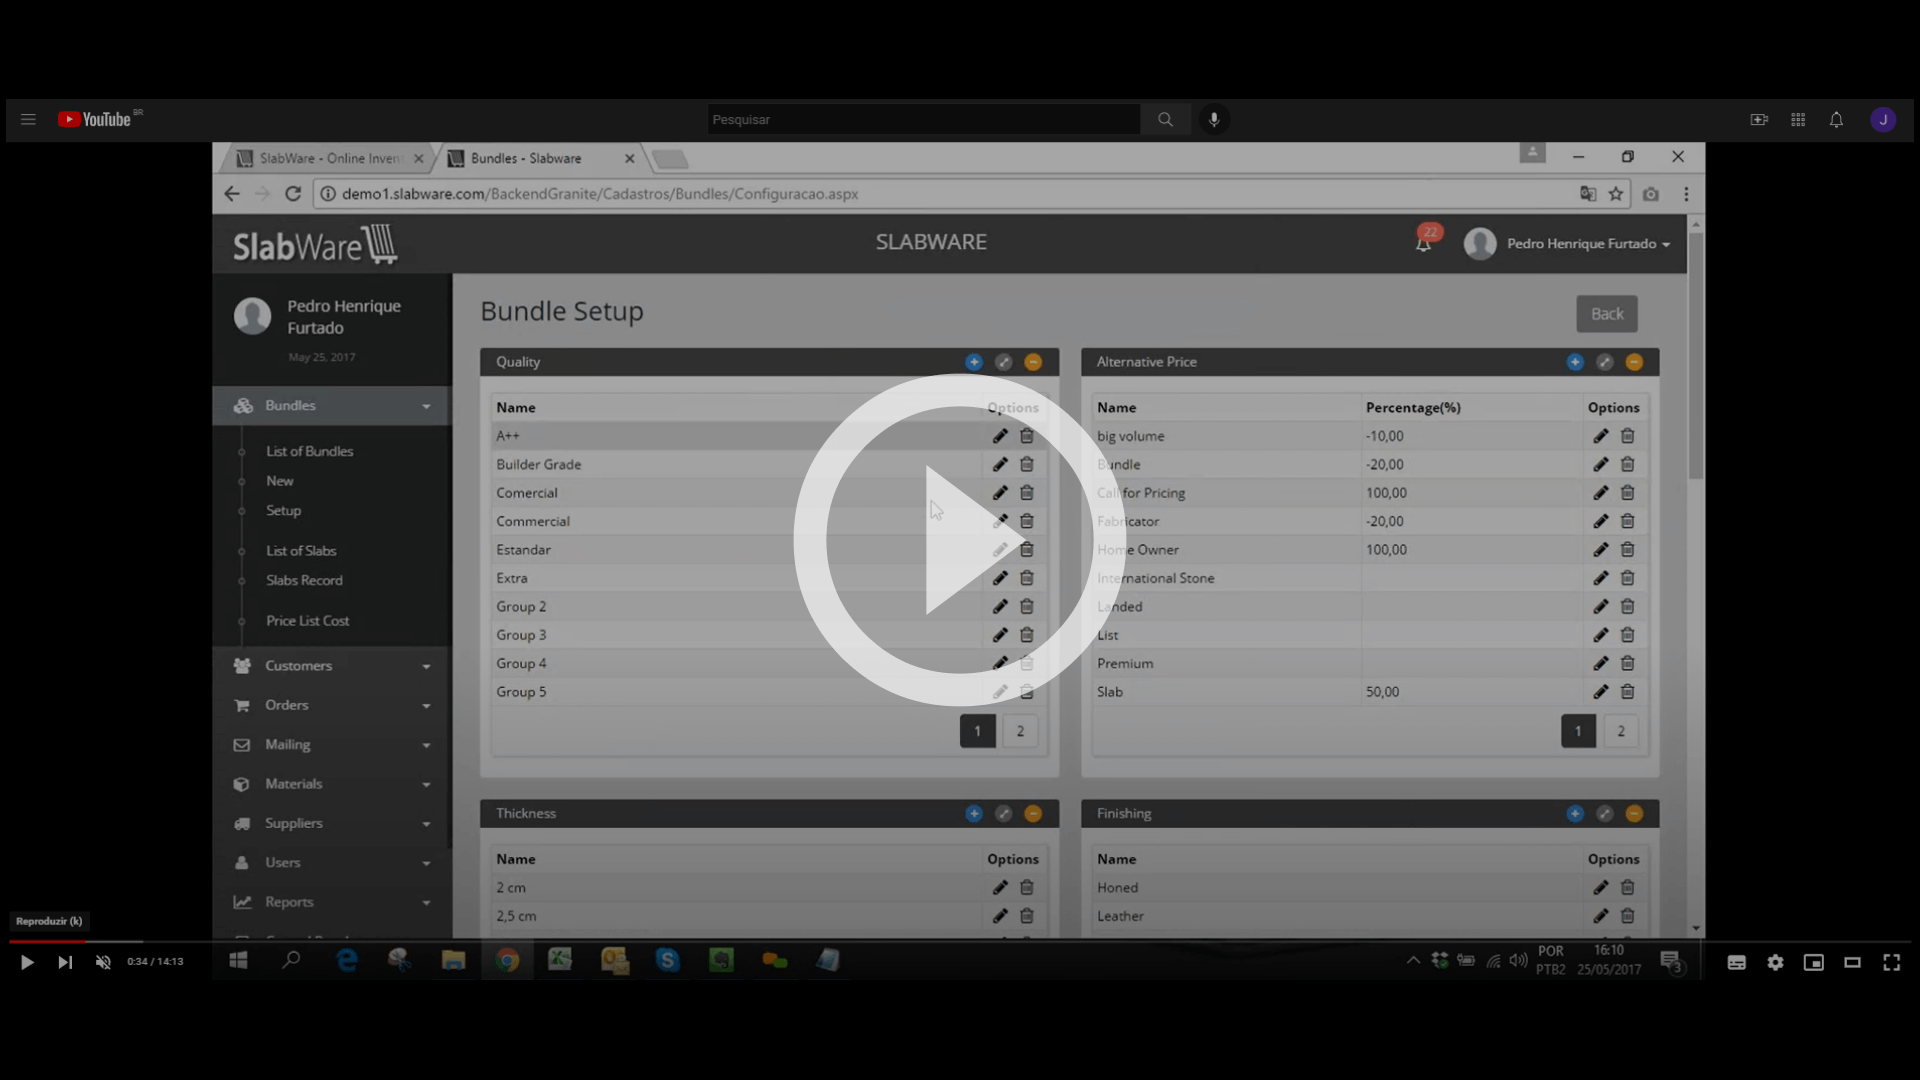The image size is (1920, 1080).
Task: Expand the Customers sidebar menu
Action: pyautogui.click(x=332, y=666)
